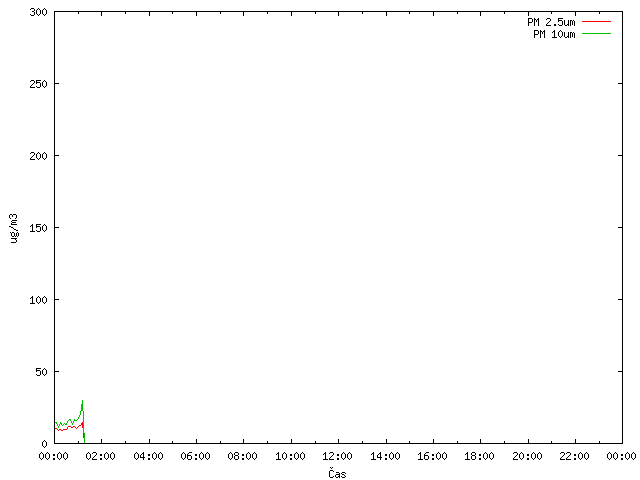
Task: Click the 14:00 time label
Action: coord(385,456)
